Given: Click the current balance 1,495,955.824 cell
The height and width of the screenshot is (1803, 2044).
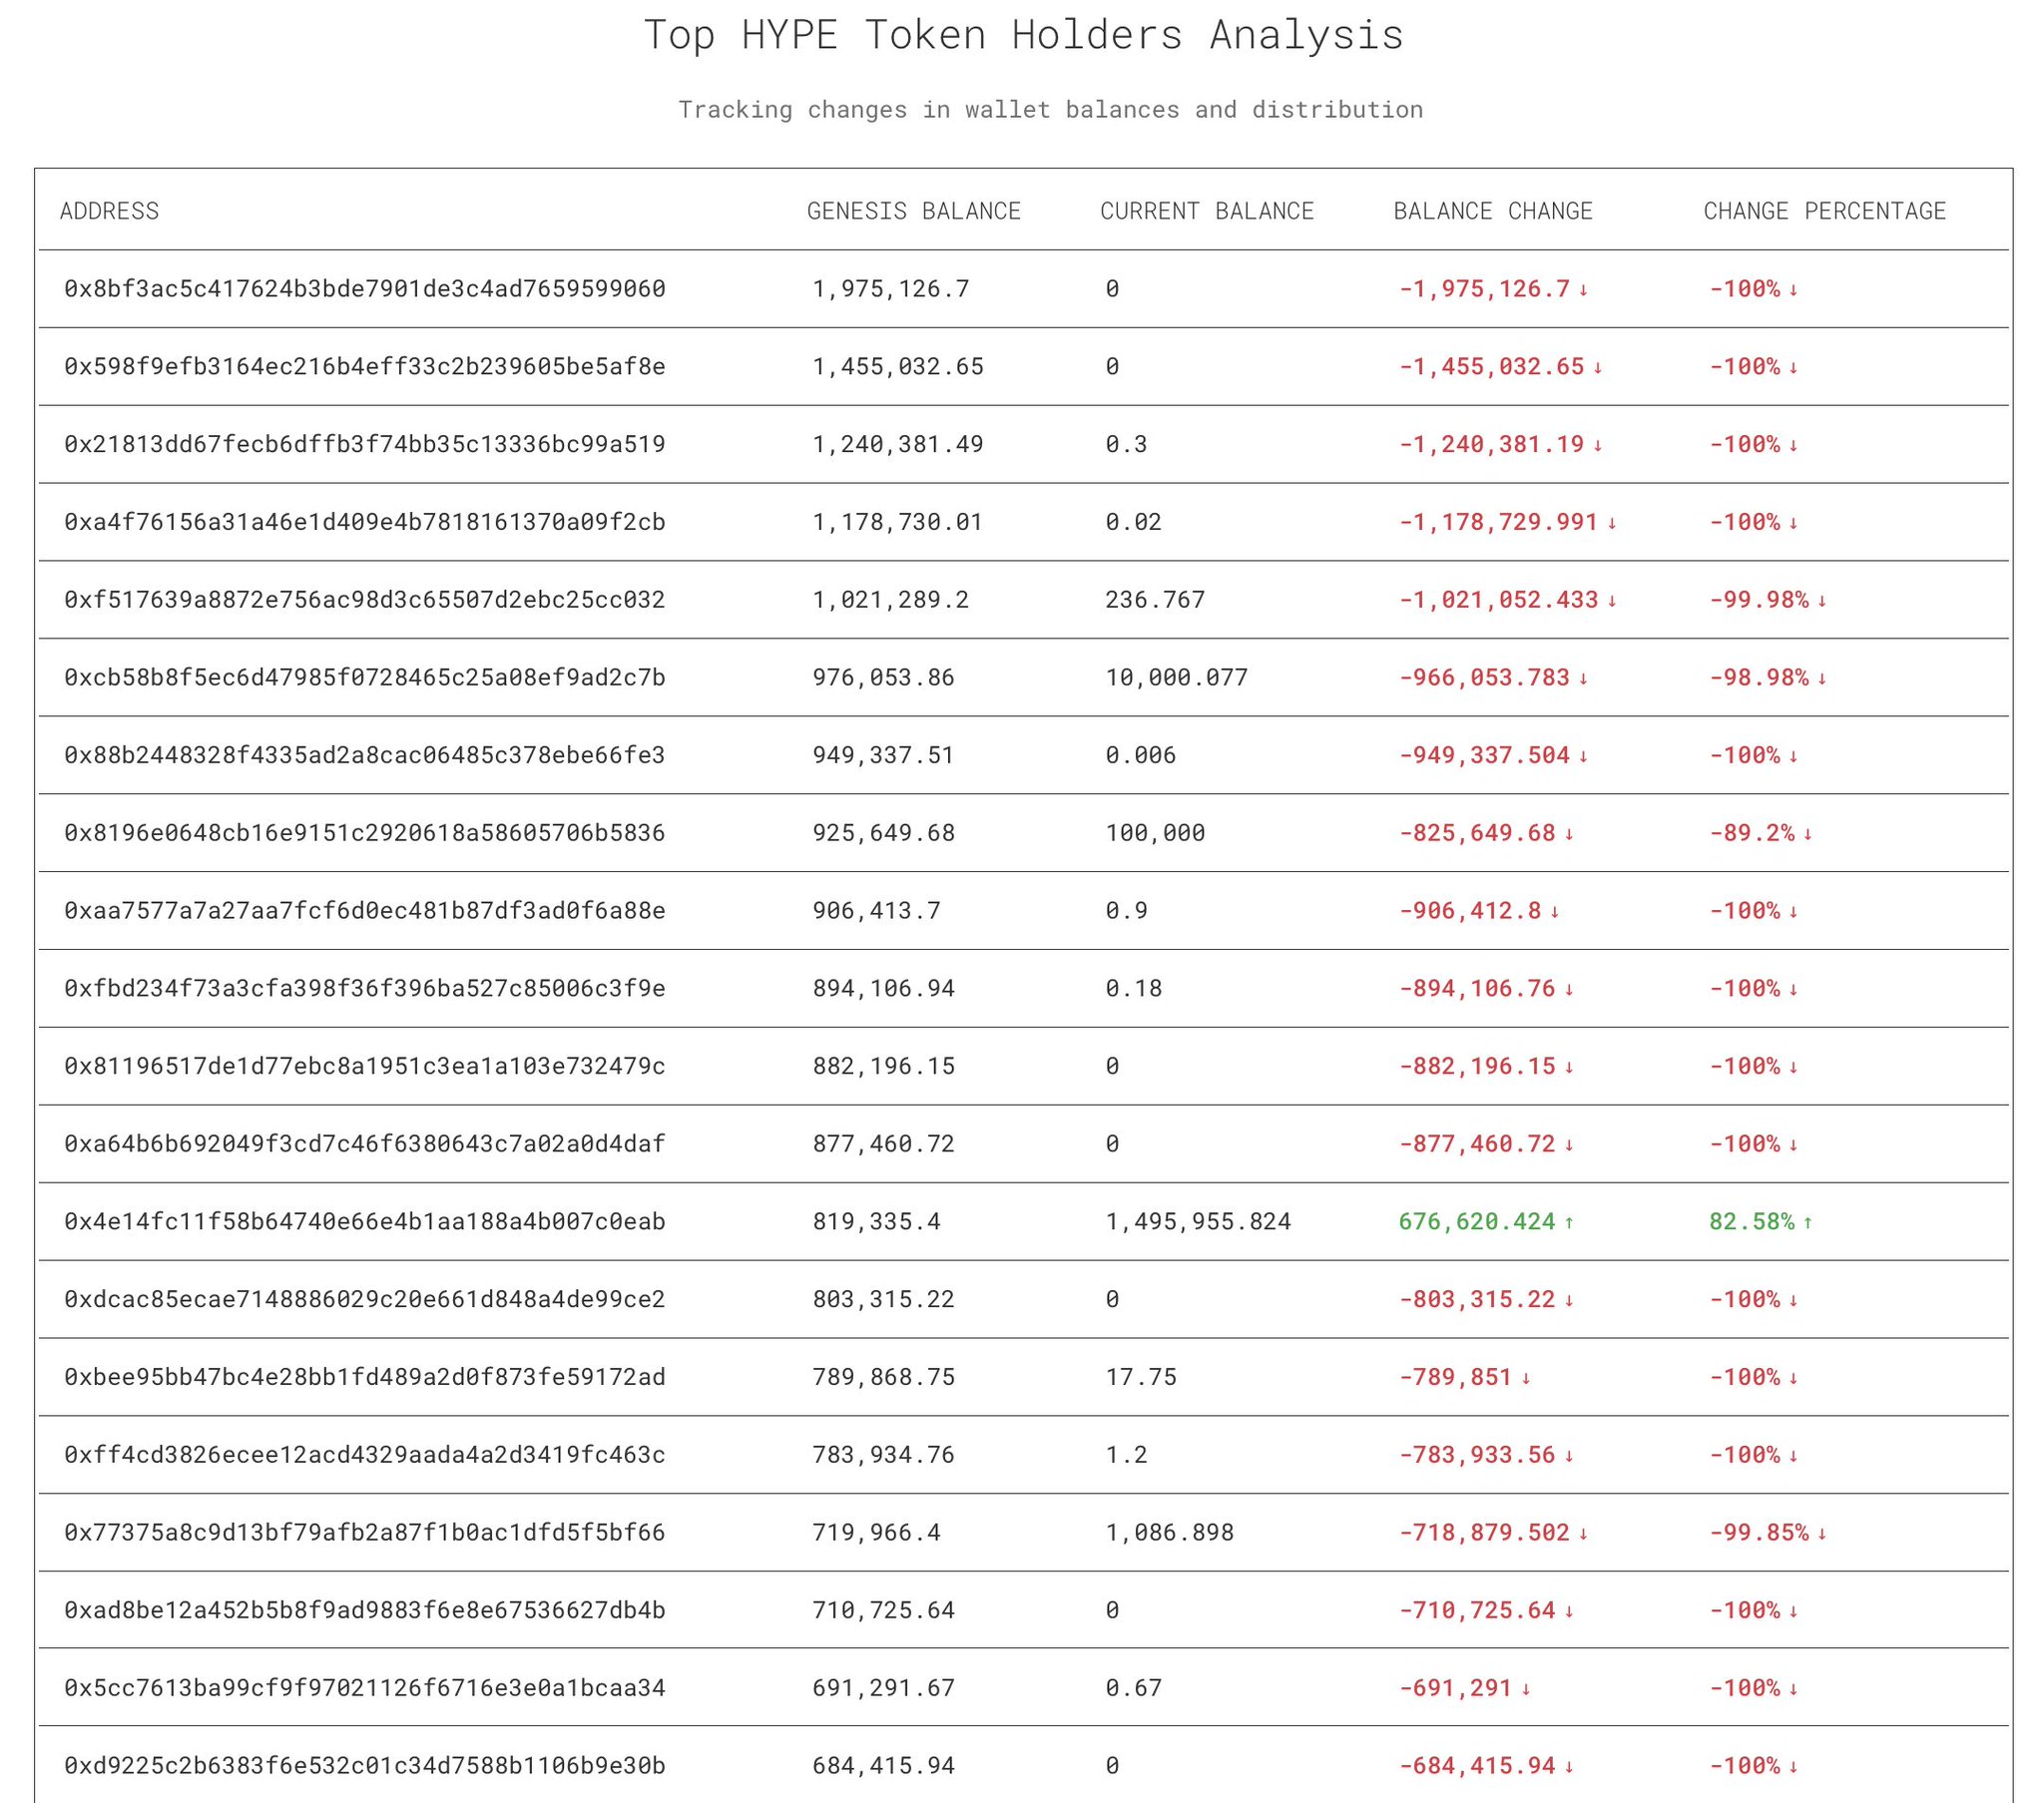Looking at the screenshot, I should (x=1197, y=1221).
